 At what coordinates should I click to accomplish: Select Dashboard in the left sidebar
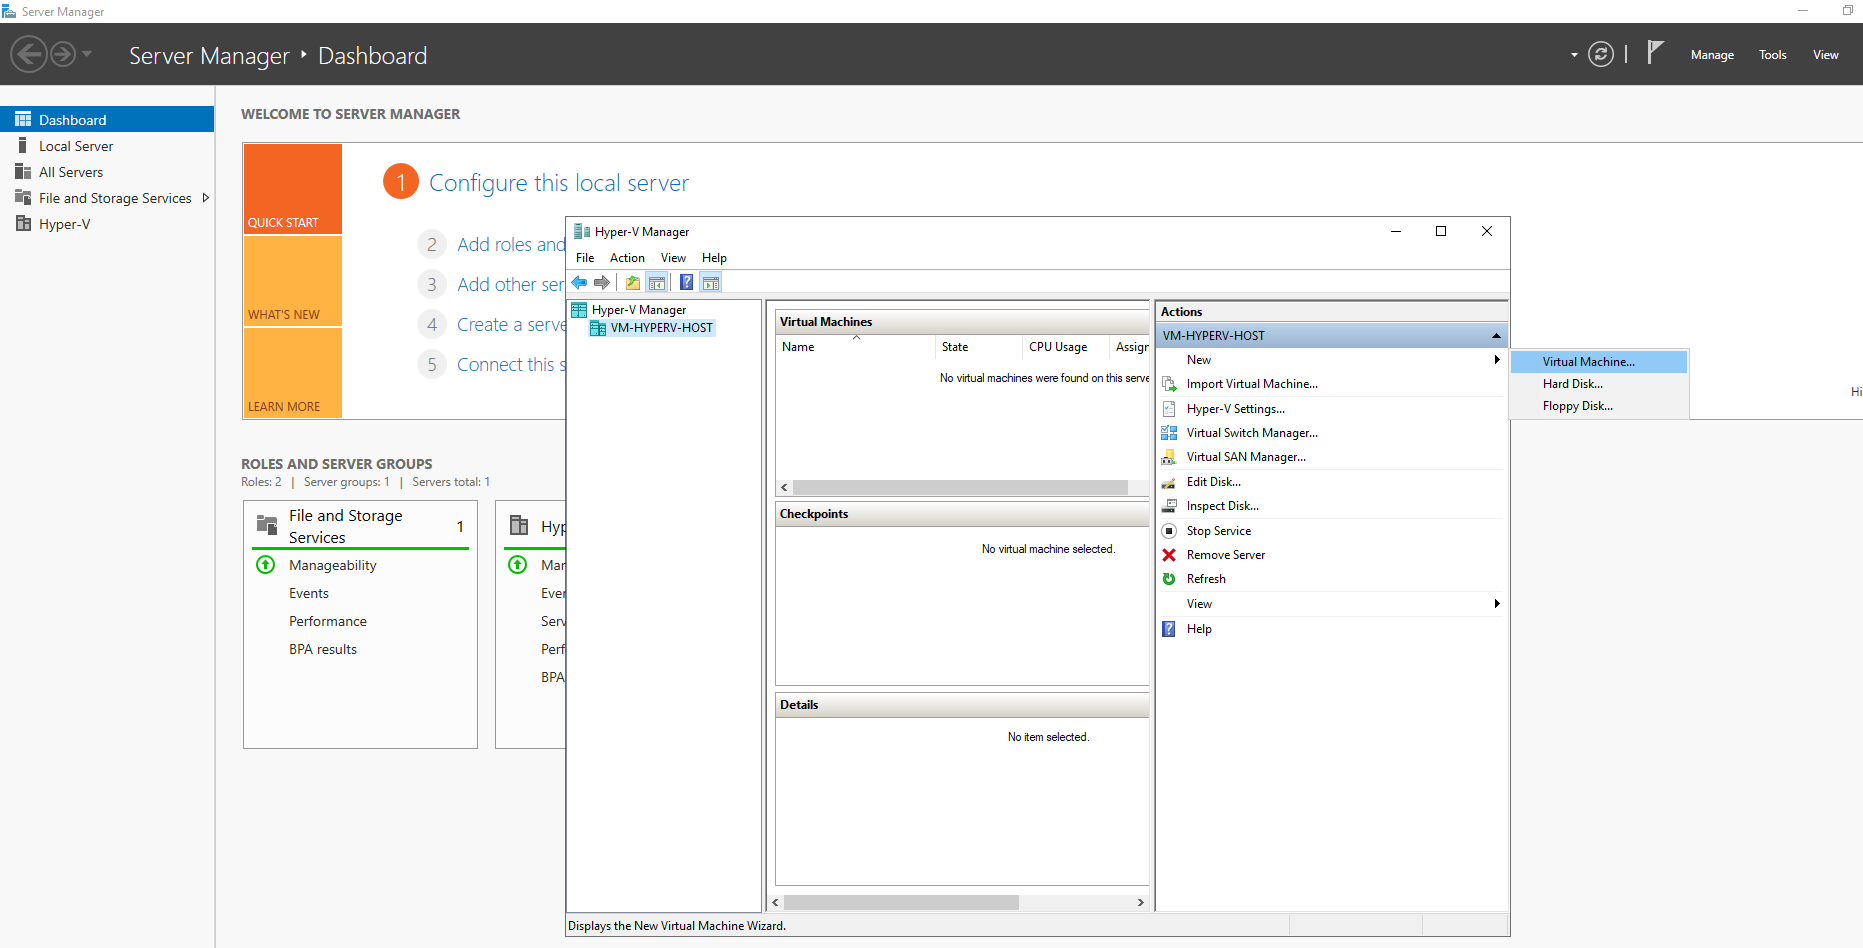tap(107, 120)
